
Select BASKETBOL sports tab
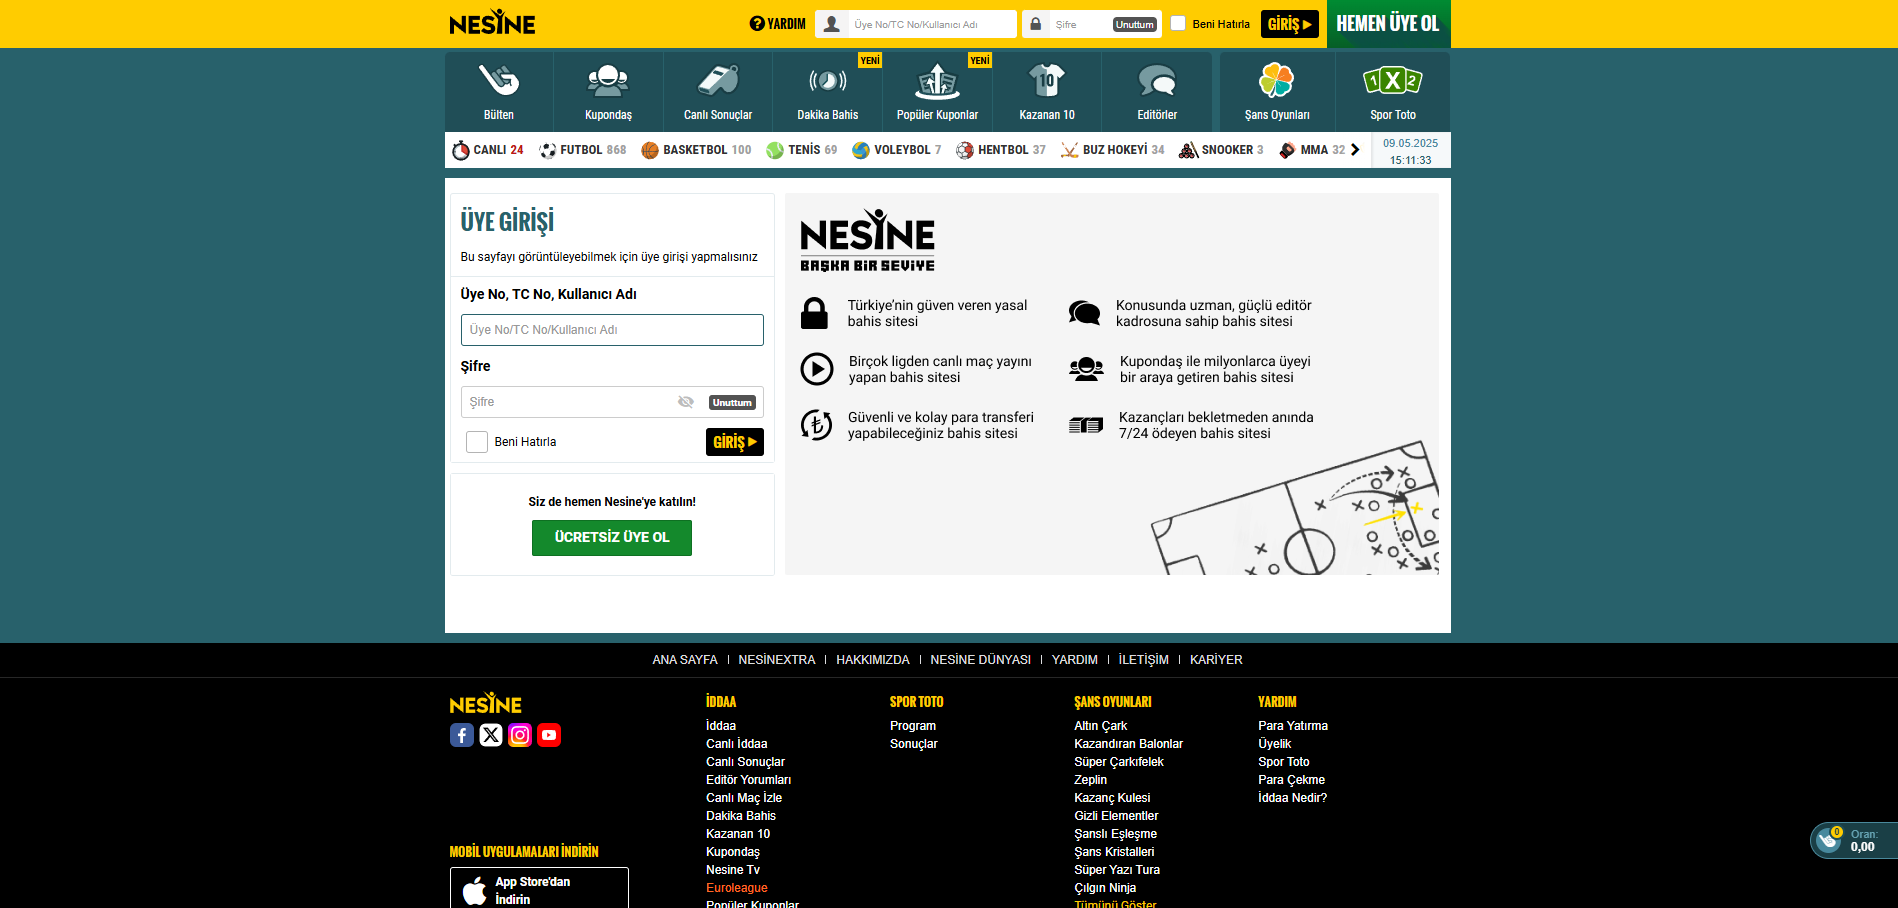click(696, 150)
